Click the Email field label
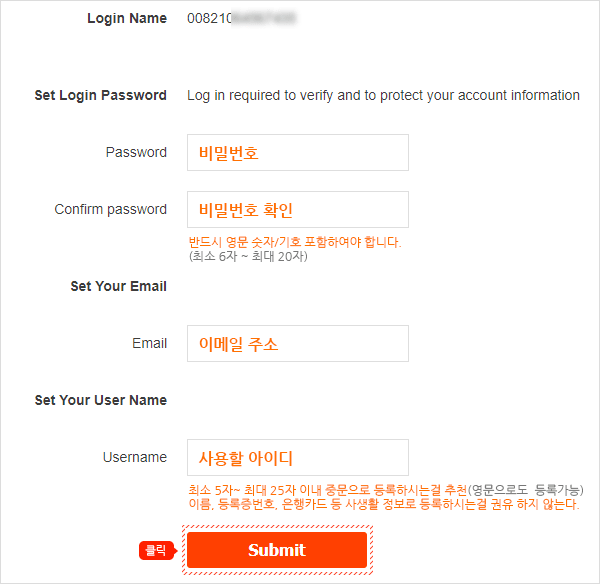 [149, 344]
